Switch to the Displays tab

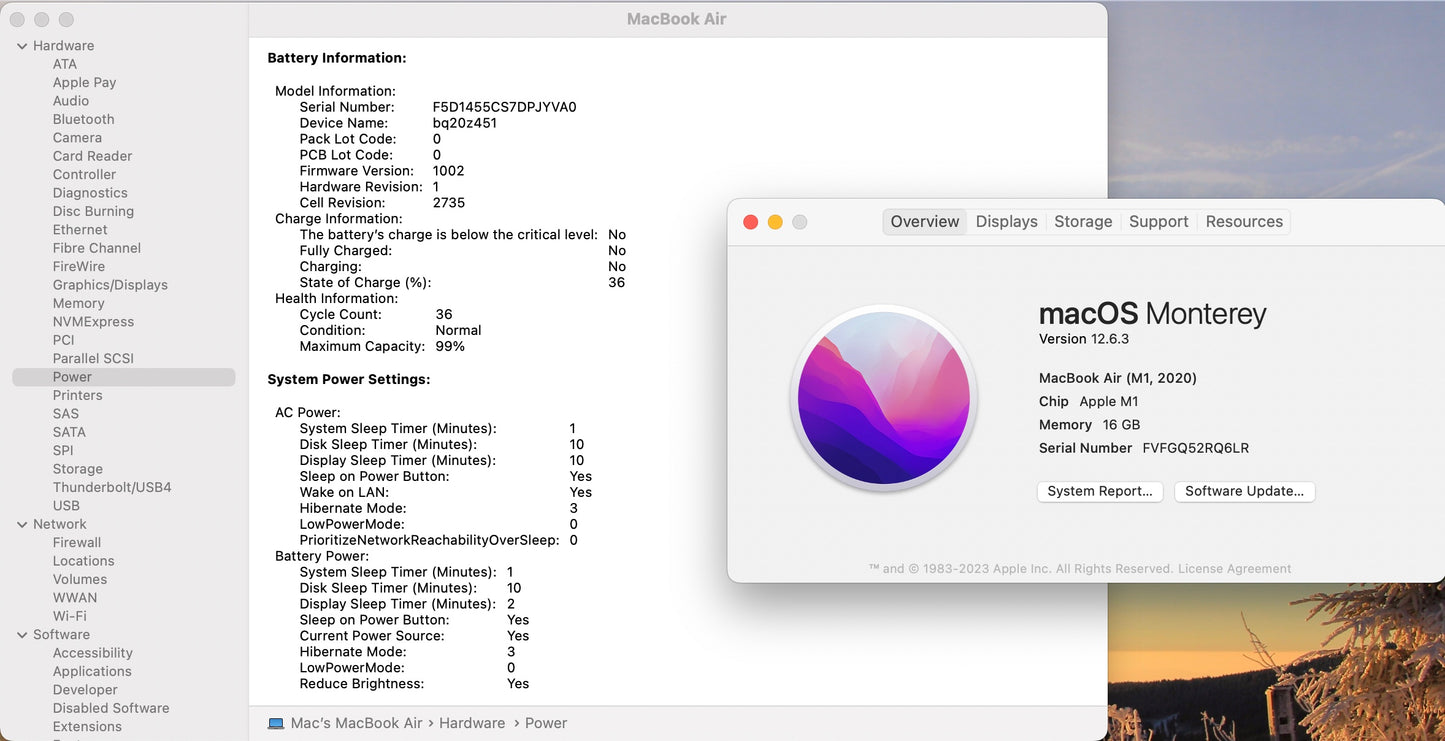(x=1006, y=222)
